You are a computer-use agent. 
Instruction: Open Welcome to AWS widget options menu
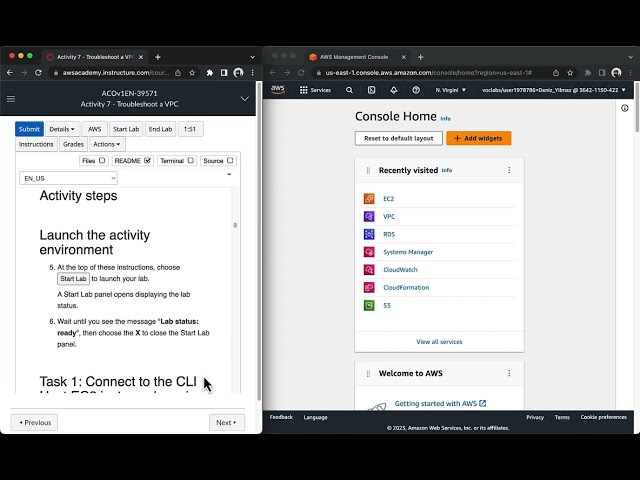pyautogui.click(x=509, y=373)
